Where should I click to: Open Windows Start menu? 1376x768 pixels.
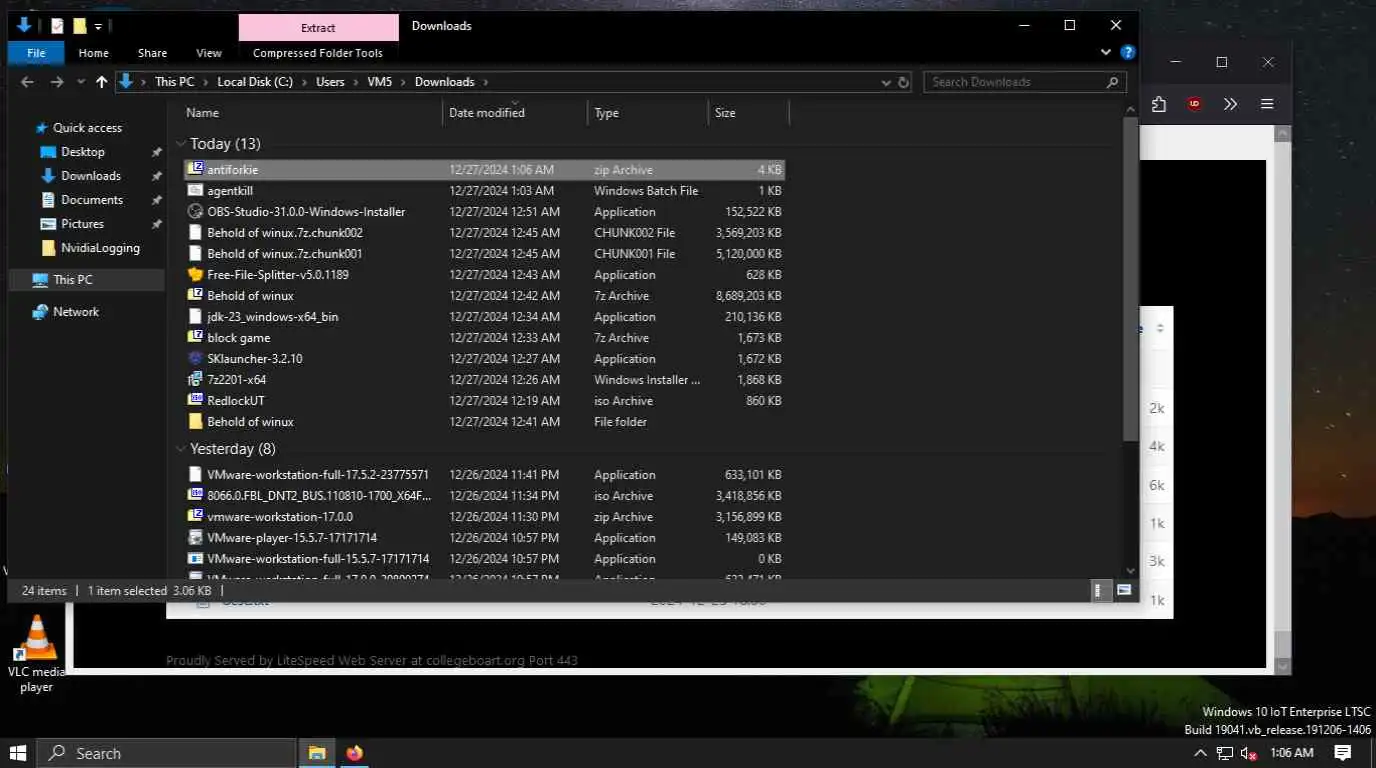click(18, 753)
